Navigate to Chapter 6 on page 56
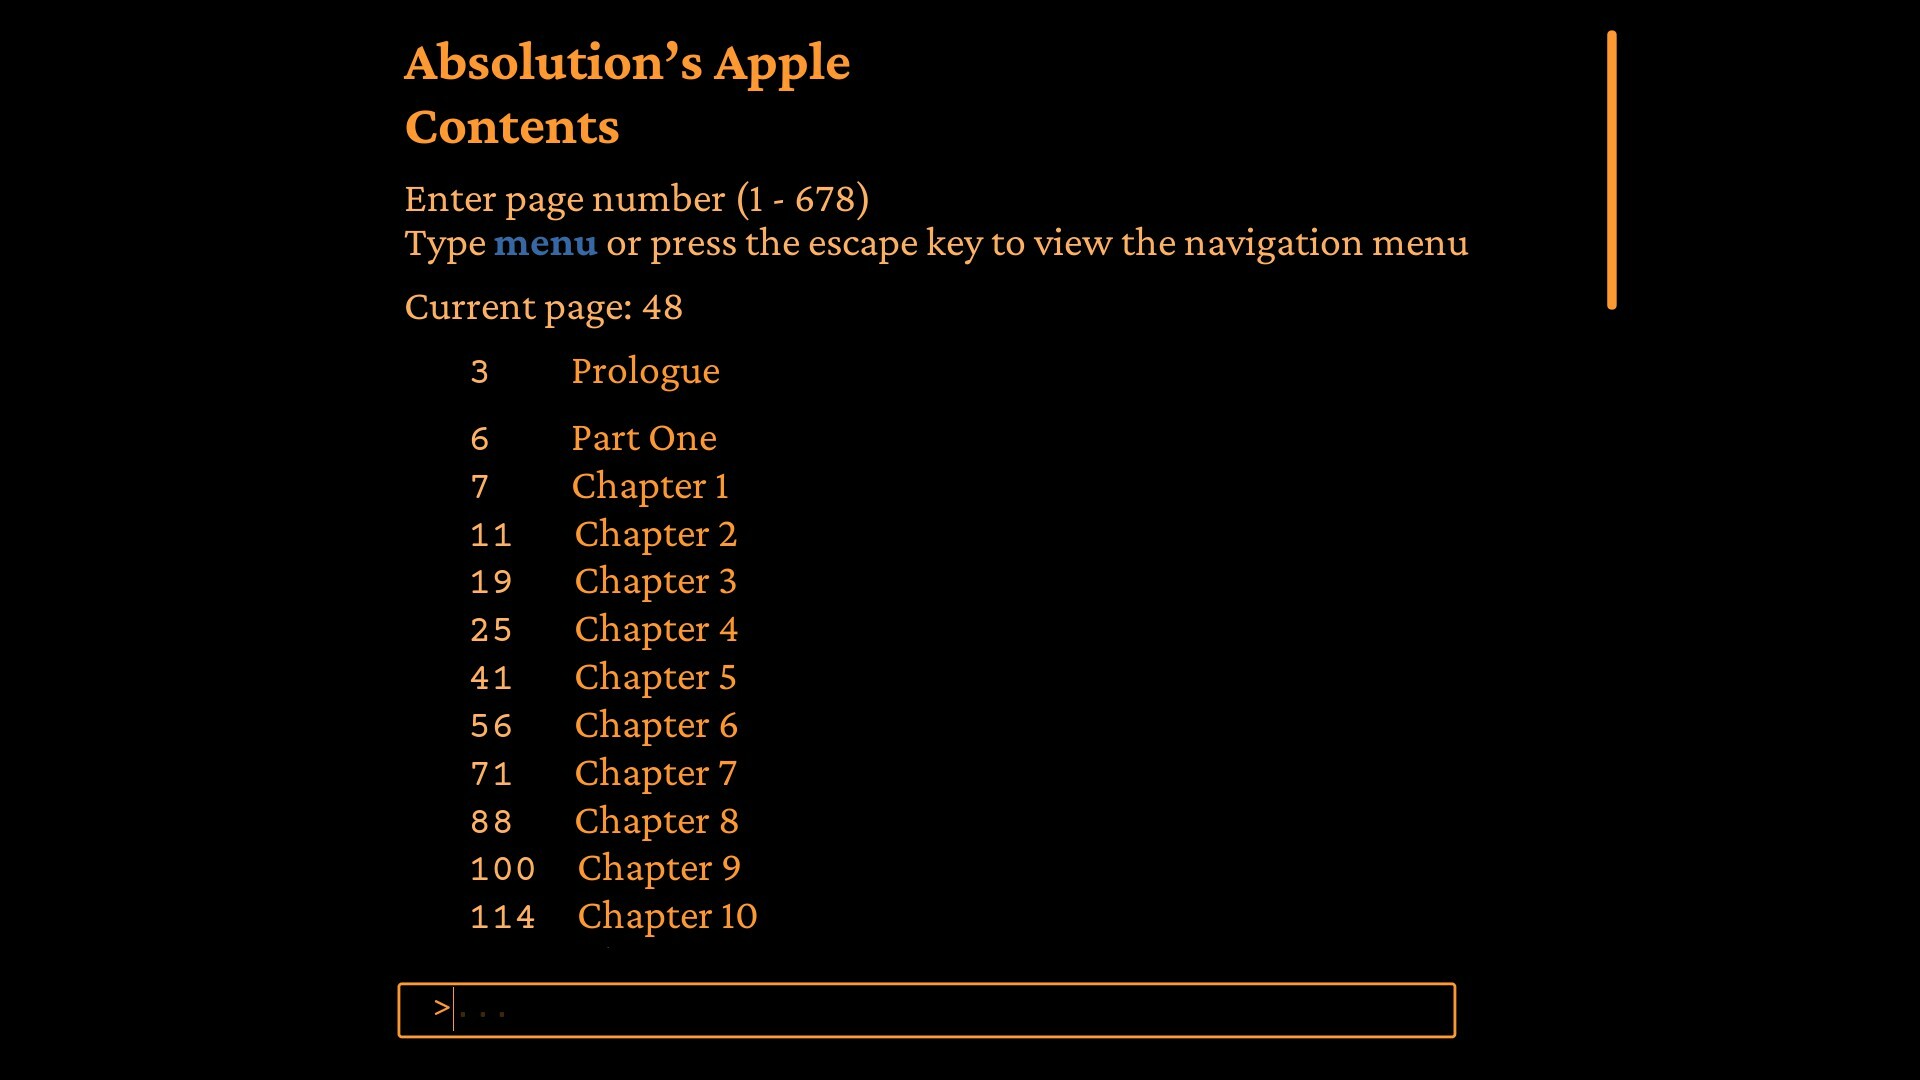This screenshot has height=1080, width=1920. [x=655, y=724]
